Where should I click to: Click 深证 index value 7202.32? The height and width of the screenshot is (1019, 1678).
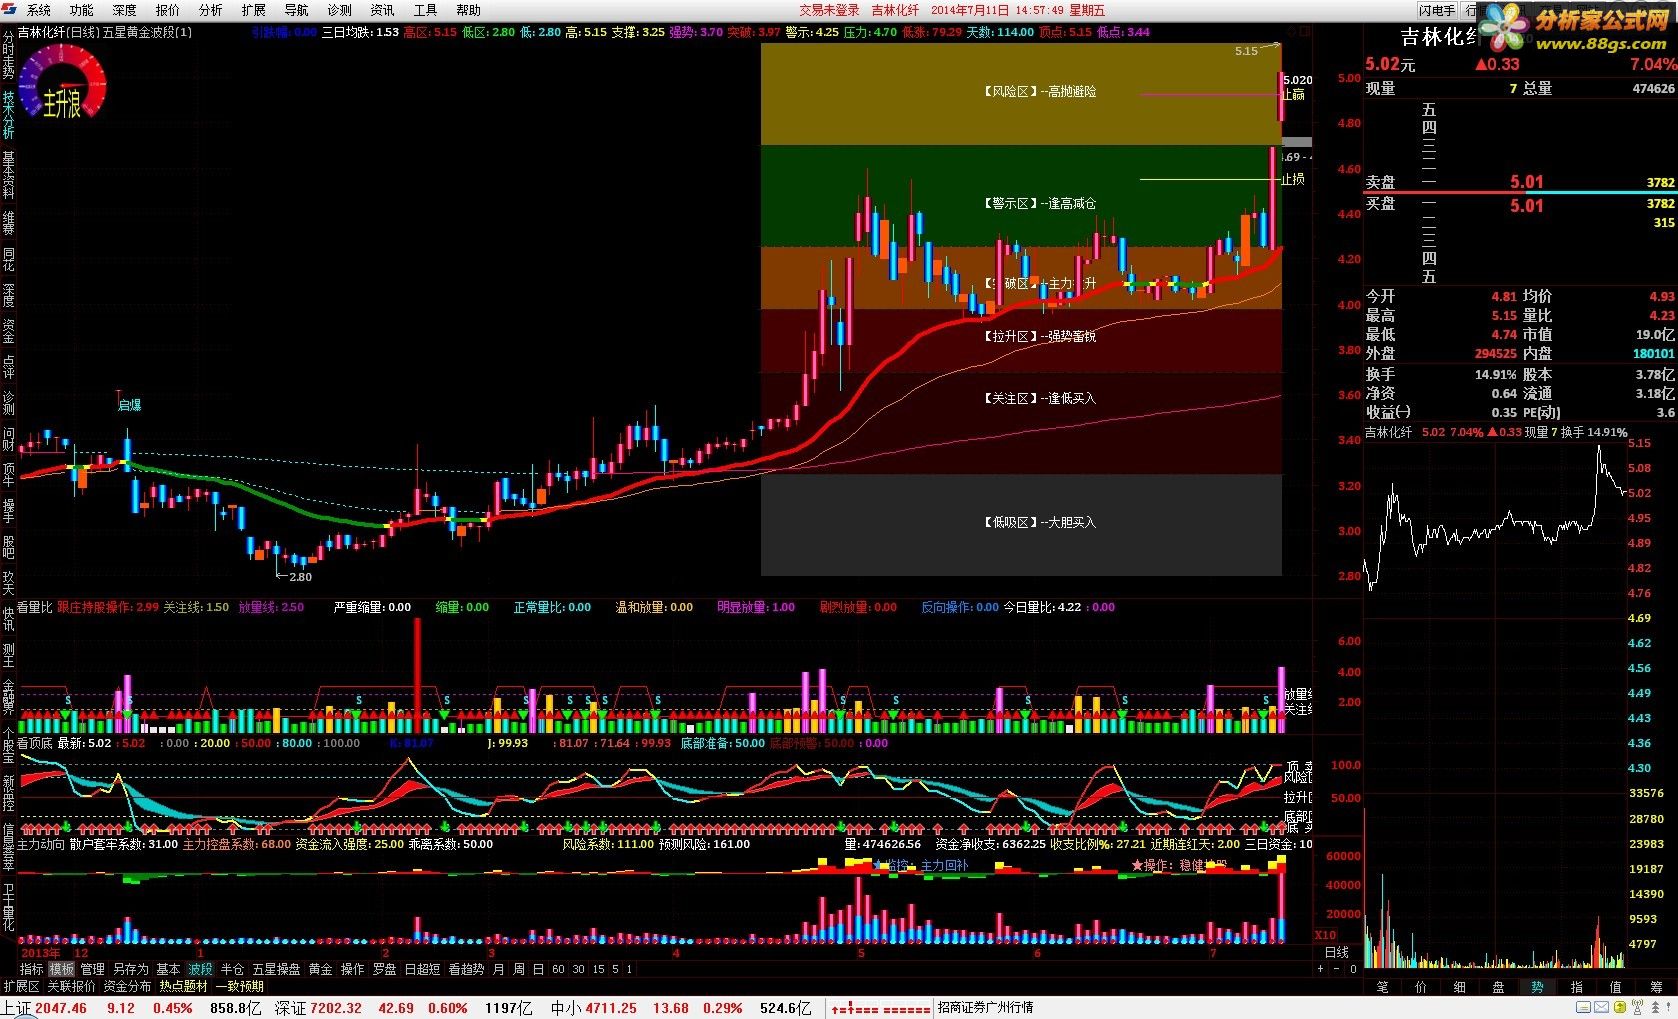tap(336, 1008)
